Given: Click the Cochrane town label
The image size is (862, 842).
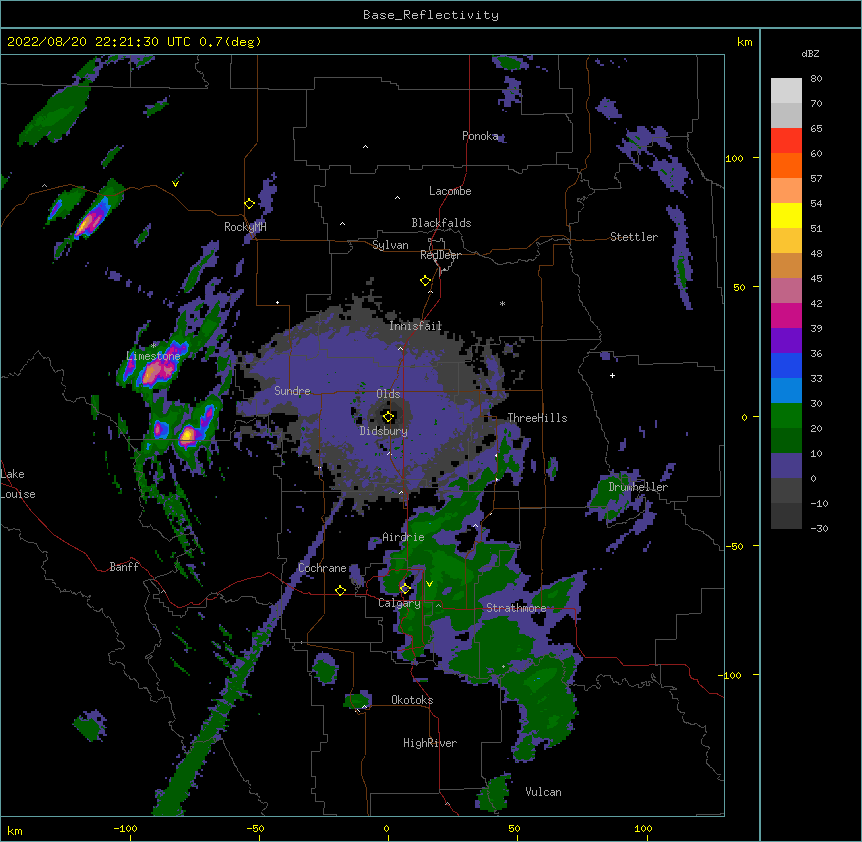Looking at the screenshot, I should 322,568.
